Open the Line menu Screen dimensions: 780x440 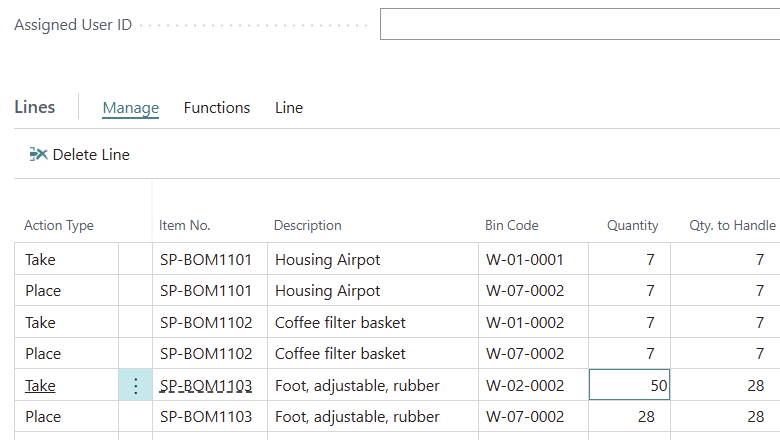tap(289, 108)
